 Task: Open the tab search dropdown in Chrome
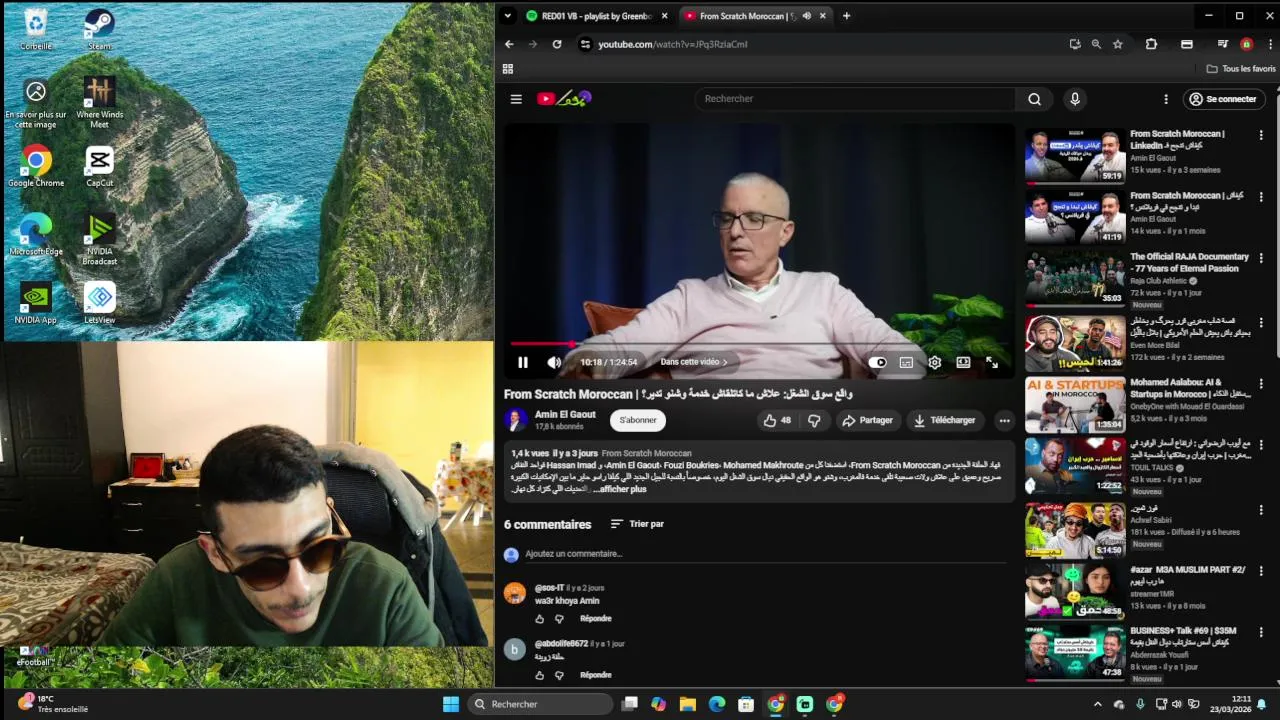(508, 16)
